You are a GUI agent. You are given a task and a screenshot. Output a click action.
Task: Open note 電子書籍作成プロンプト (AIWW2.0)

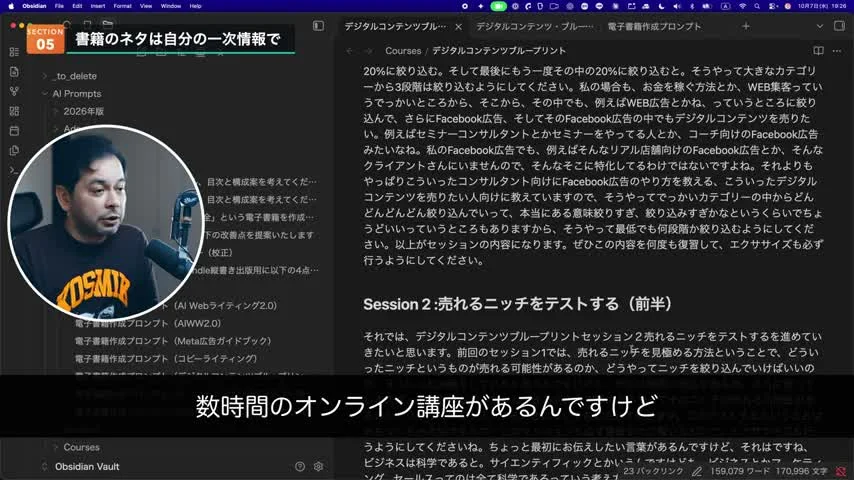(148, 323)
